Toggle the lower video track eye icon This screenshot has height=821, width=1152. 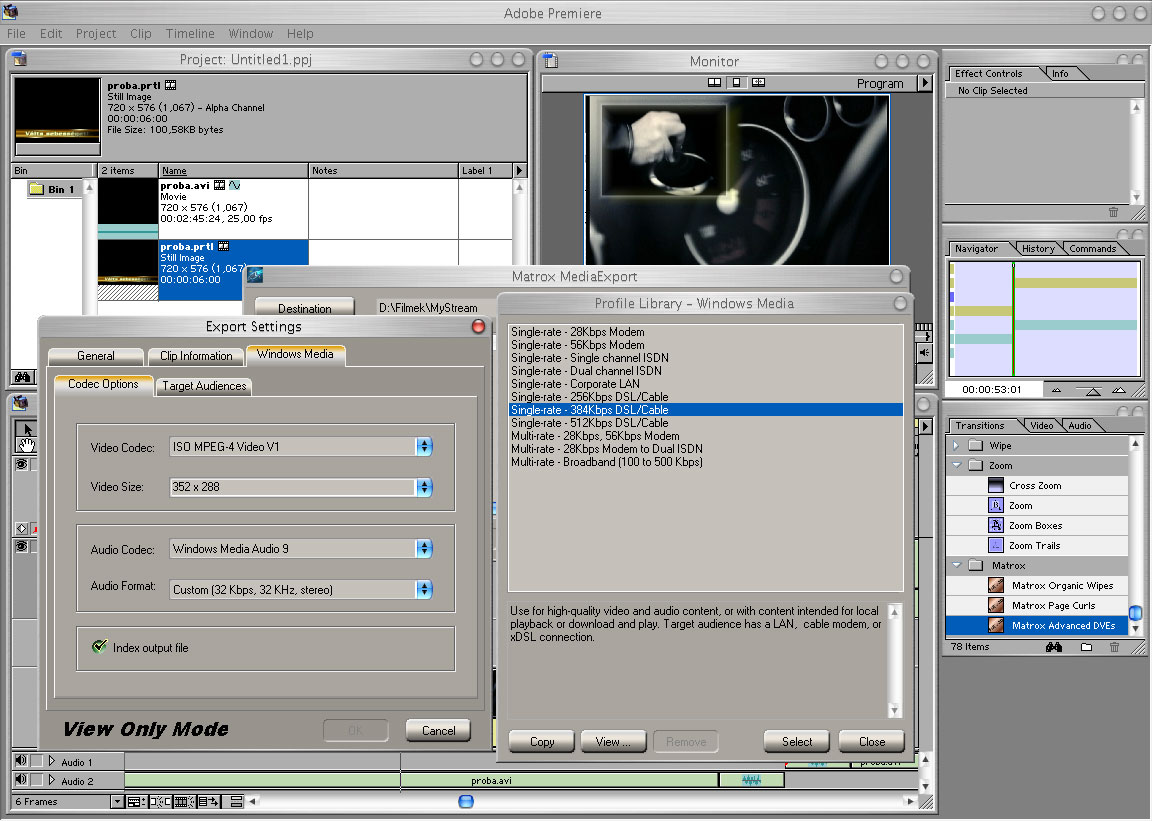click(x=21, y=546)
